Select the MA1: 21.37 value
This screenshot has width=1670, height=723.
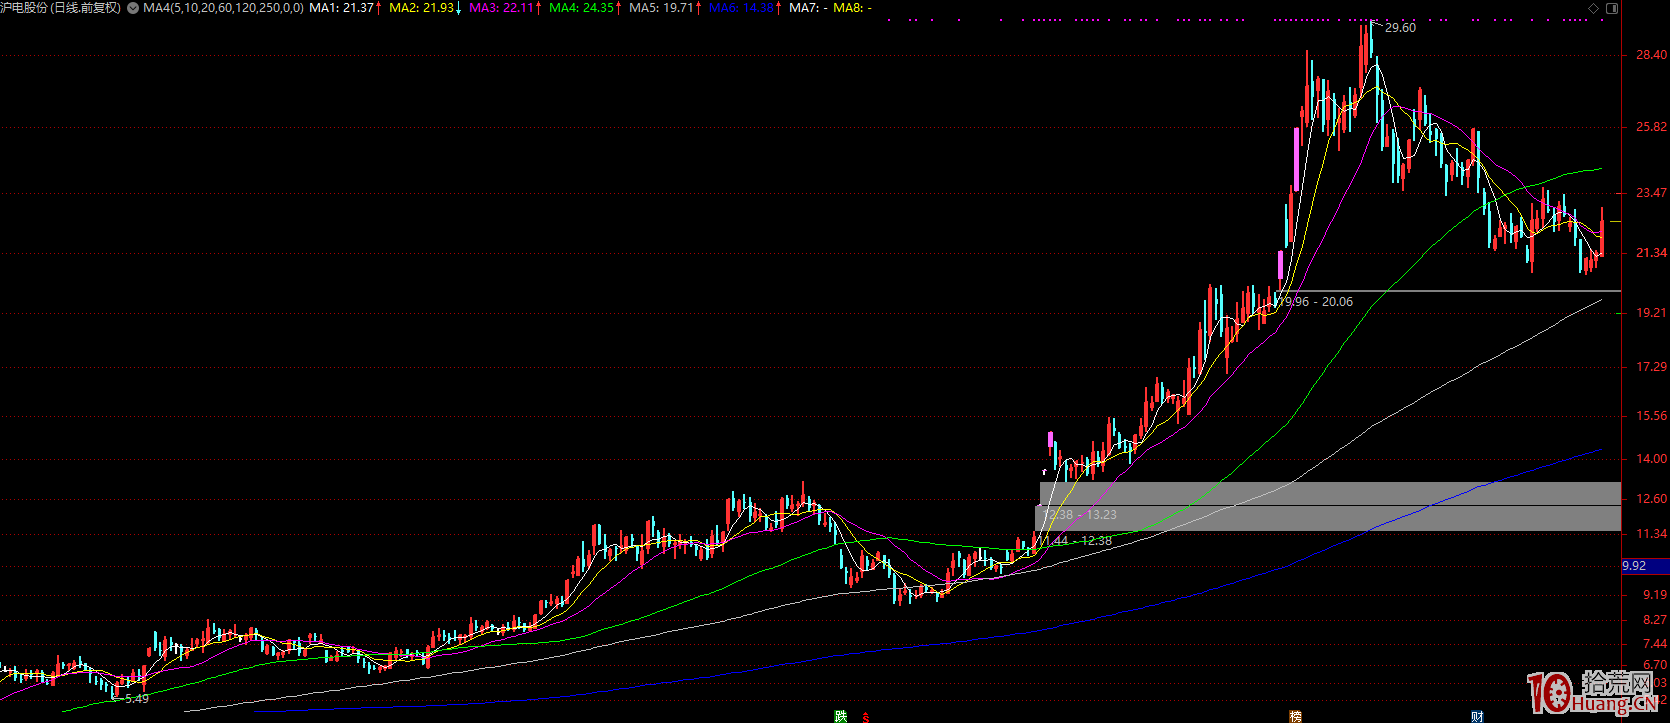pos(341,8)
